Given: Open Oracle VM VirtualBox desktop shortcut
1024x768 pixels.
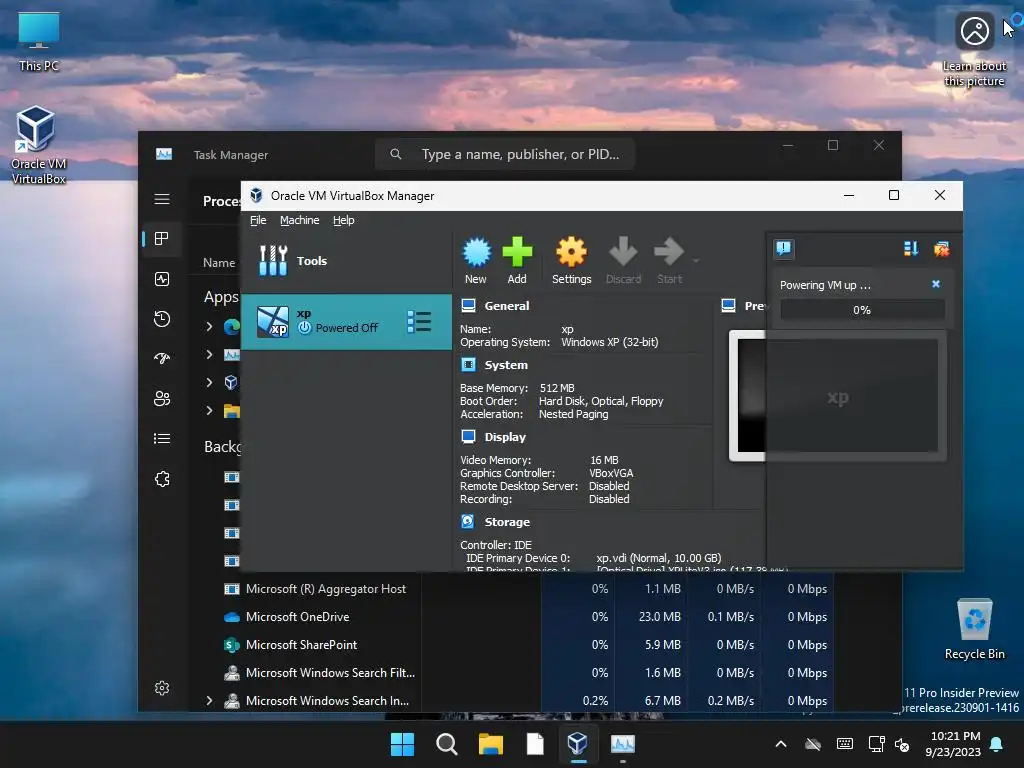Looking at the screenshot, I should (38, 145).
